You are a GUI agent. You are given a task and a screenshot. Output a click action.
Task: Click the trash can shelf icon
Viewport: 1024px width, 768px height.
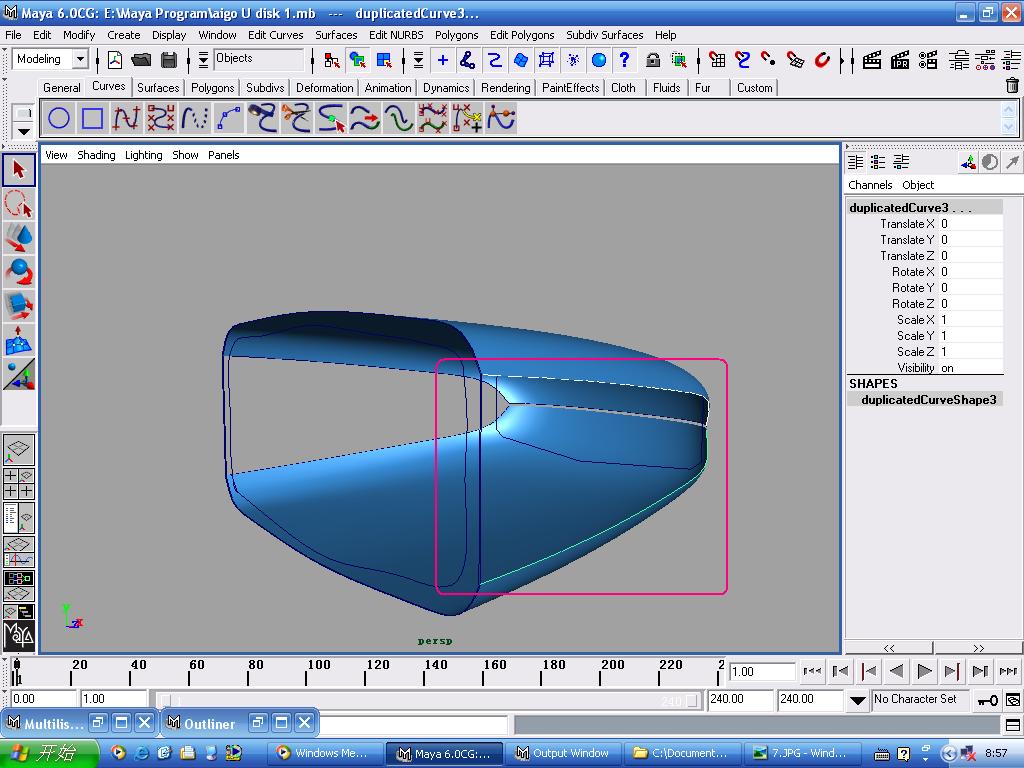click(1012, 86)
